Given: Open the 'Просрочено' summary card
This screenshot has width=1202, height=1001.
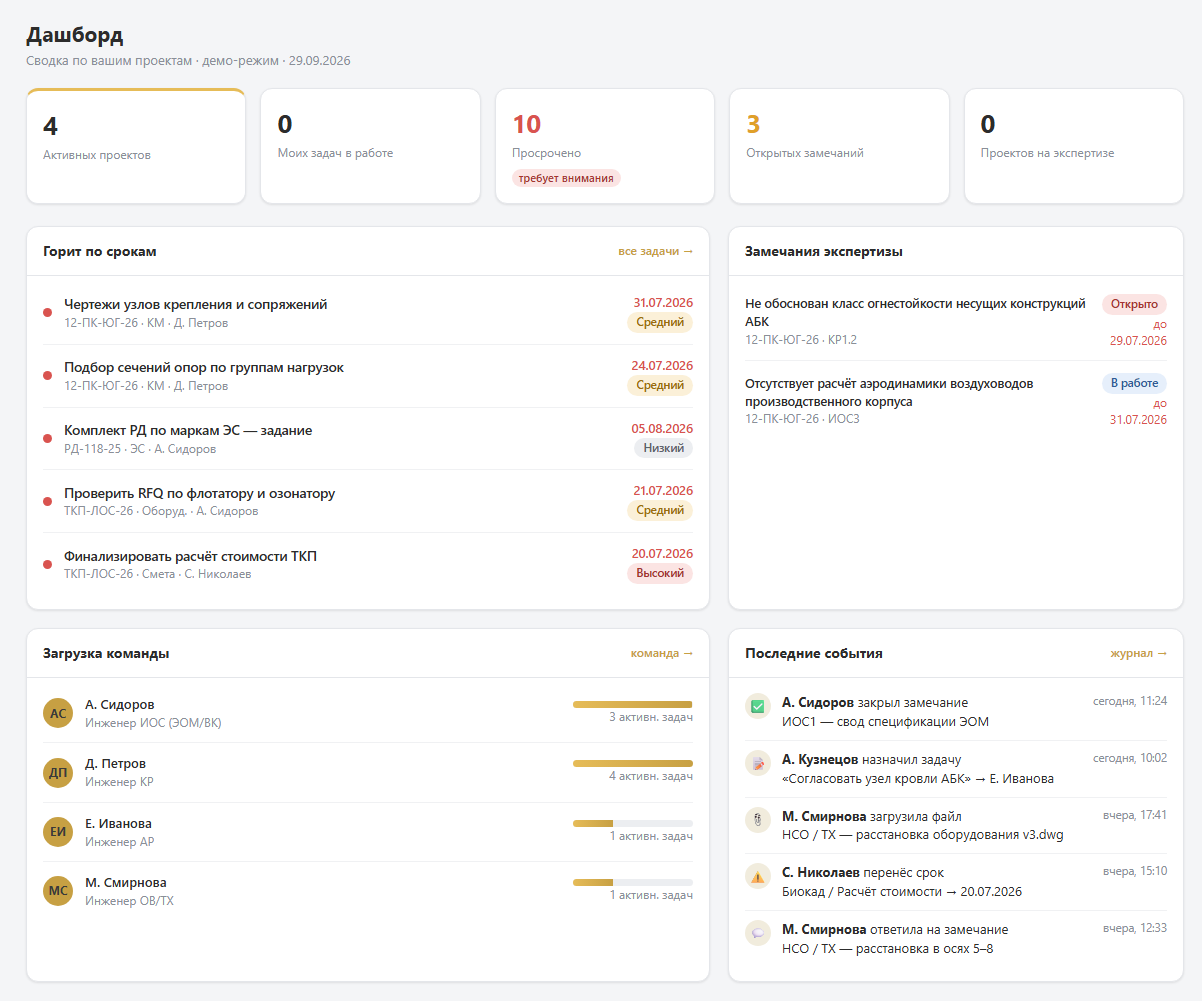Looking at the screenshot, I should pos(605,146).
